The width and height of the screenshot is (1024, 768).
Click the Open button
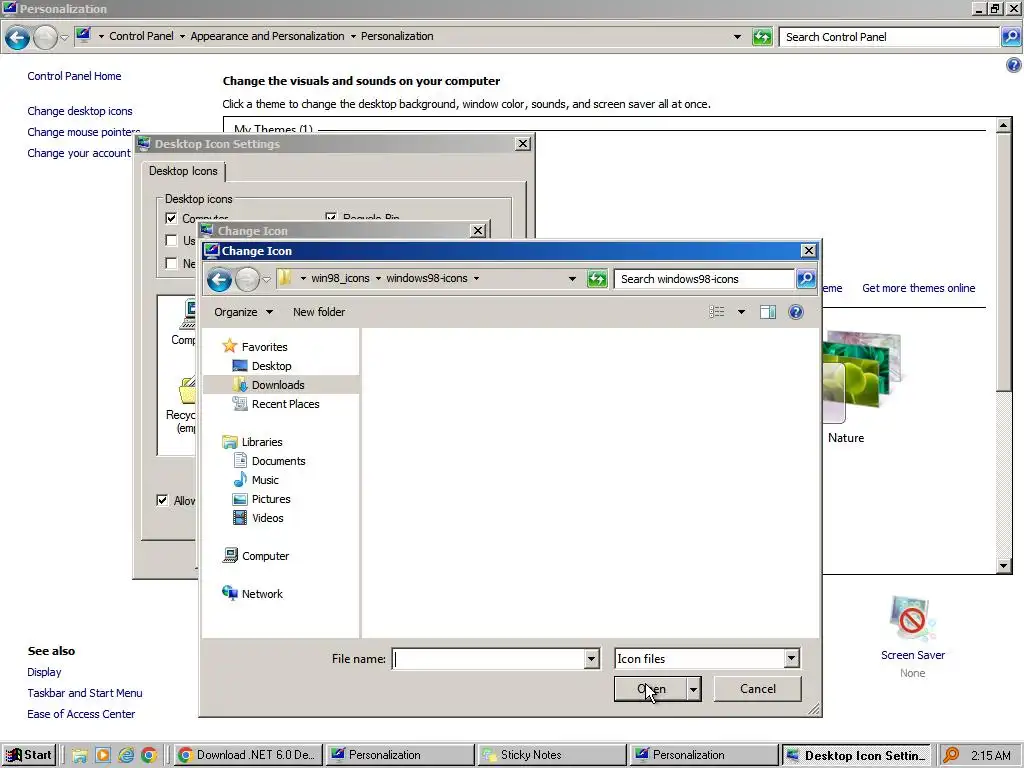[x=650, y=689]
